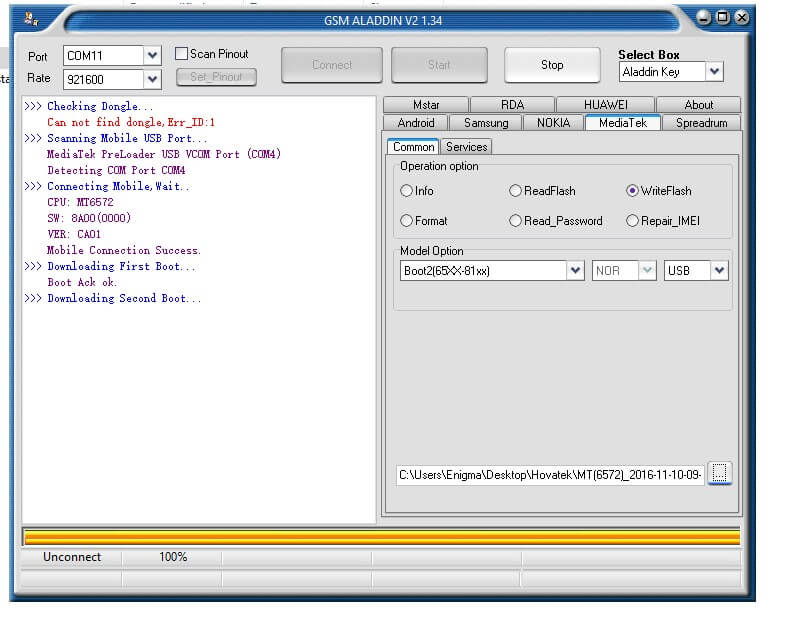Open the Port COM11 dropdown
This screenshot has width=797, height=617.
click(152, 55)
